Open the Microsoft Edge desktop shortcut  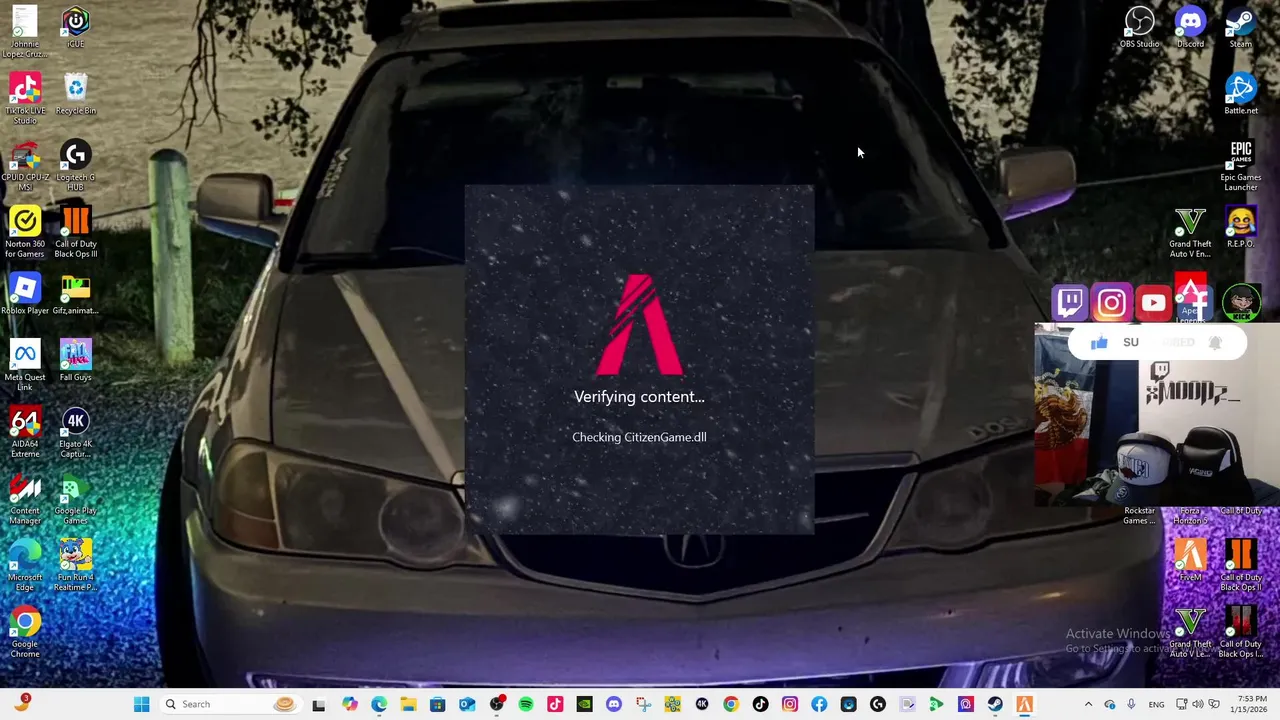25,565
